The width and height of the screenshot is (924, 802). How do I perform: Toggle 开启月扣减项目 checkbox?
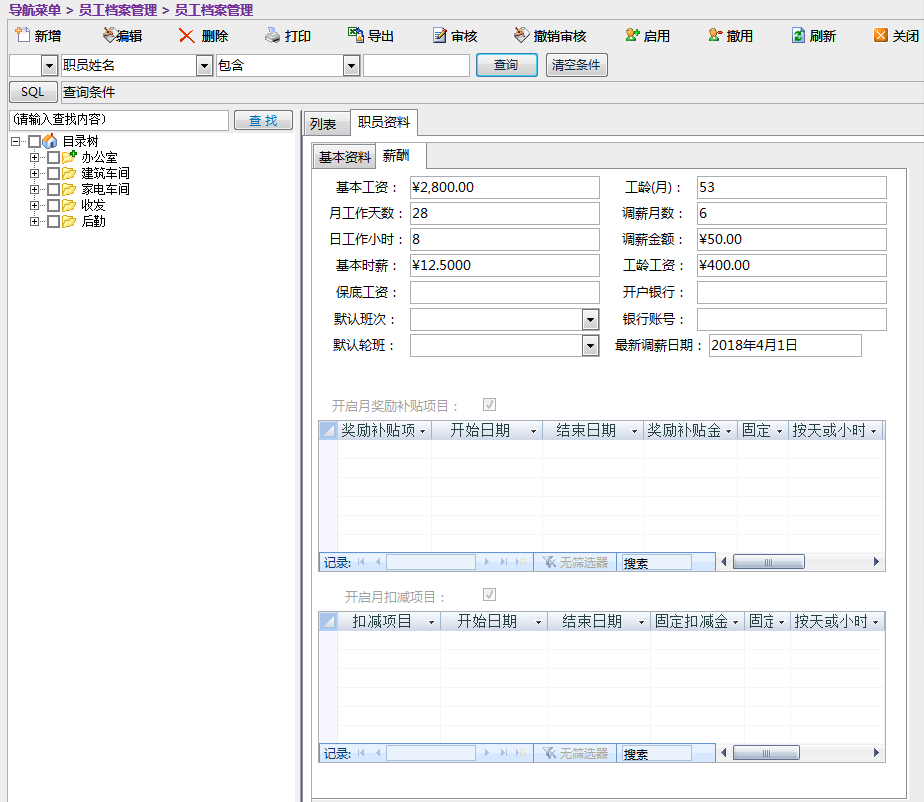pyautogui.click(x=489, y=595)
